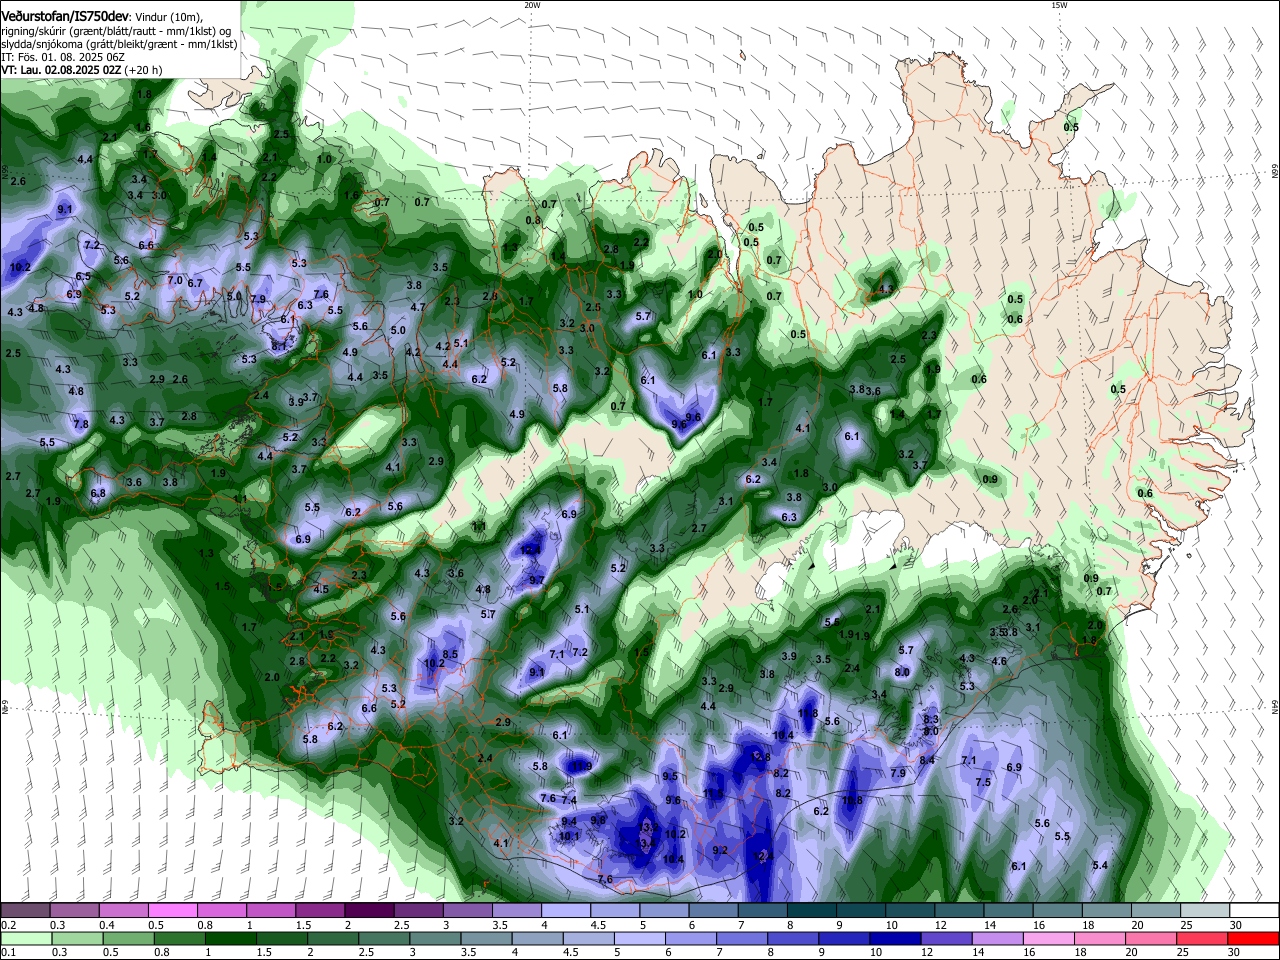Select the snow-scale violet swatch labeled 3
Image resolution: width=1280 pixels, height=960 pixels.
[467, 911]
